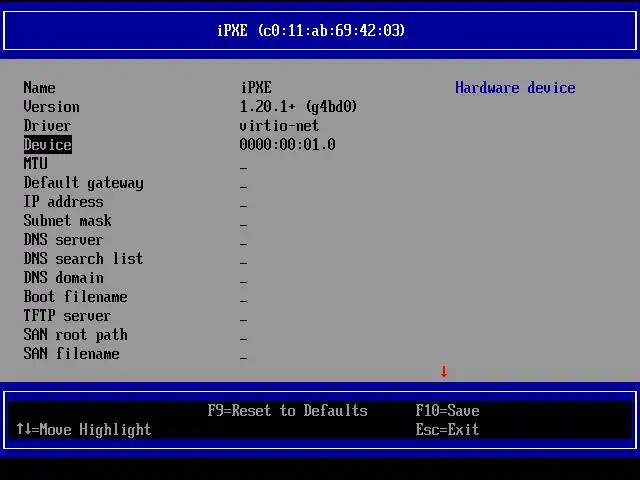640x480 pixels.
Task: Select the Driver setting label
Action: (47, 126)
